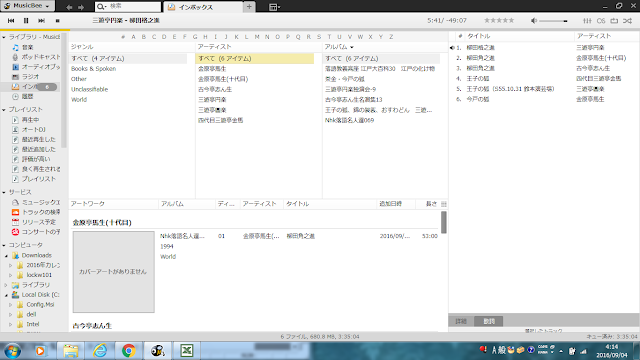640x360 pixels.
Task: Open the music library node
Action: tap(28, 47)
